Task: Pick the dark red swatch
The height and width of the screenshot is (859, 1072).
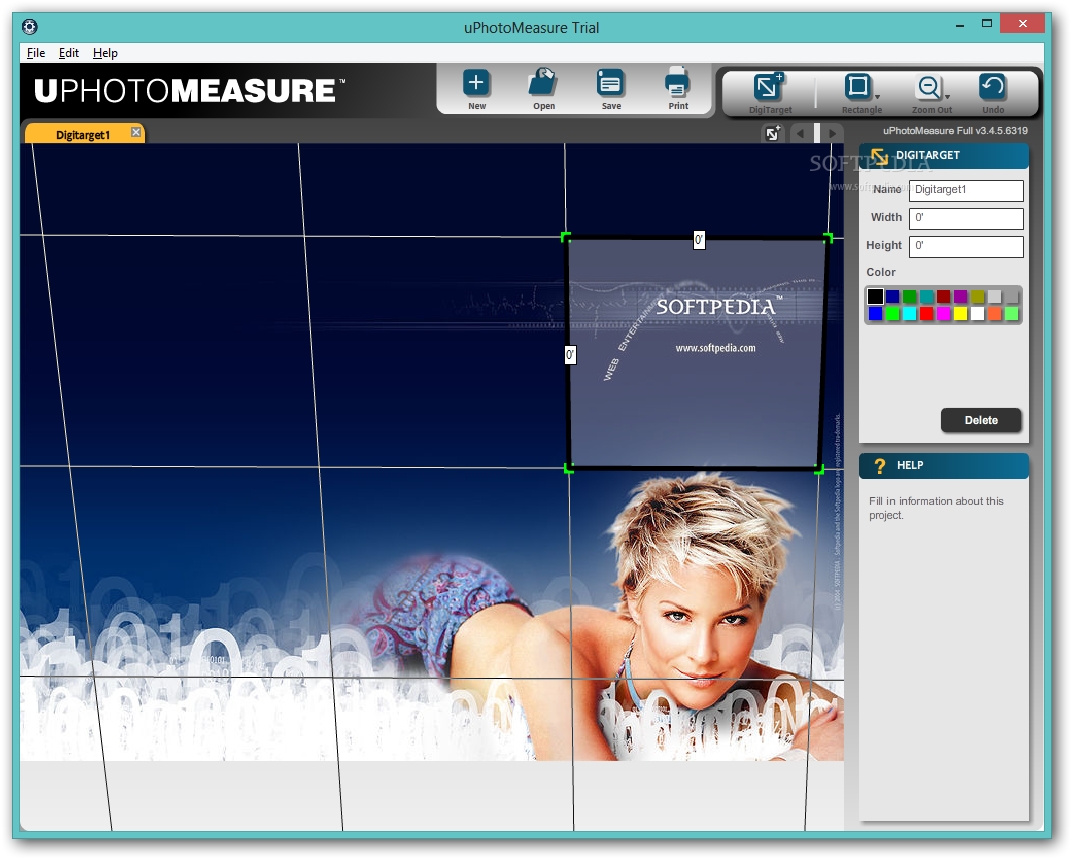Action: (943, 296)
